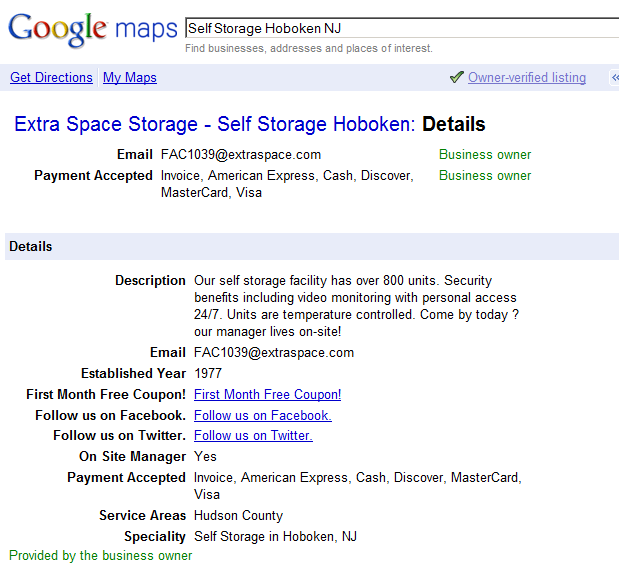
Task: Open the Get Directions link
Action: click(51, 78)
